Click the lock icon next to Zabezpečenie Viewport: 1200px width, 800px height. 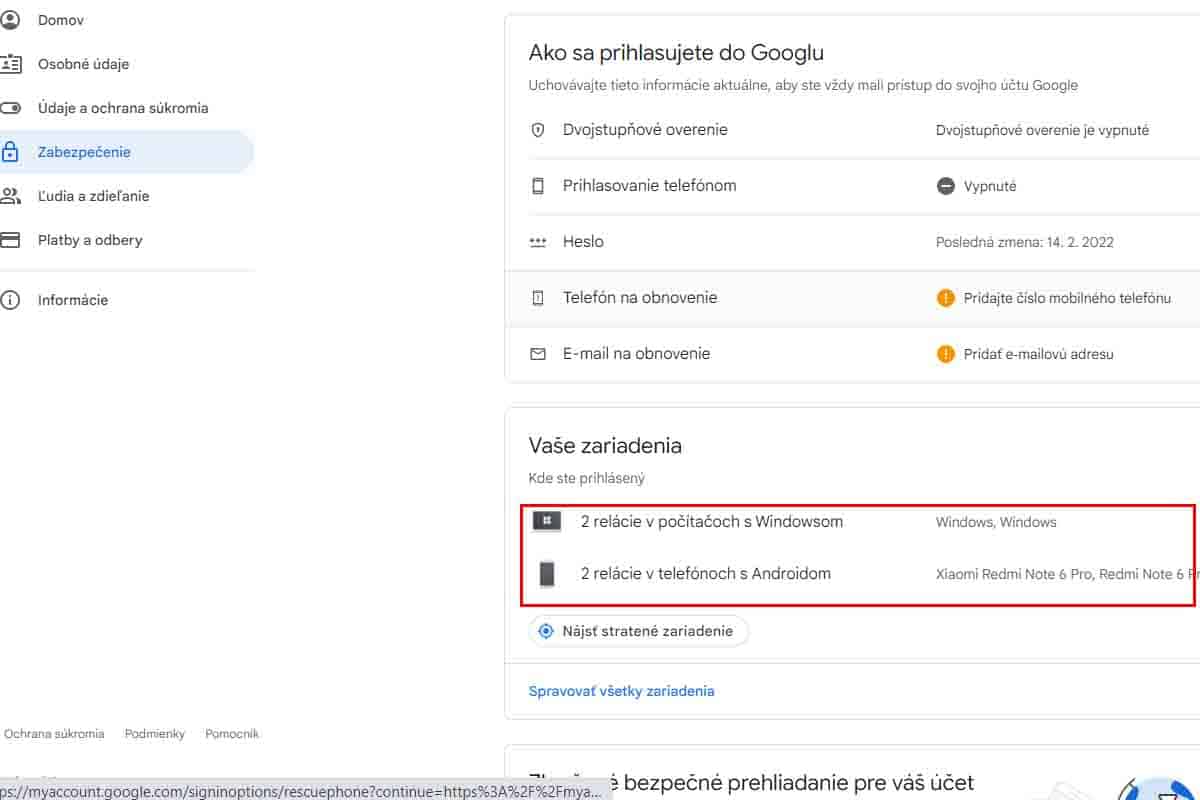tap(10, 152)
